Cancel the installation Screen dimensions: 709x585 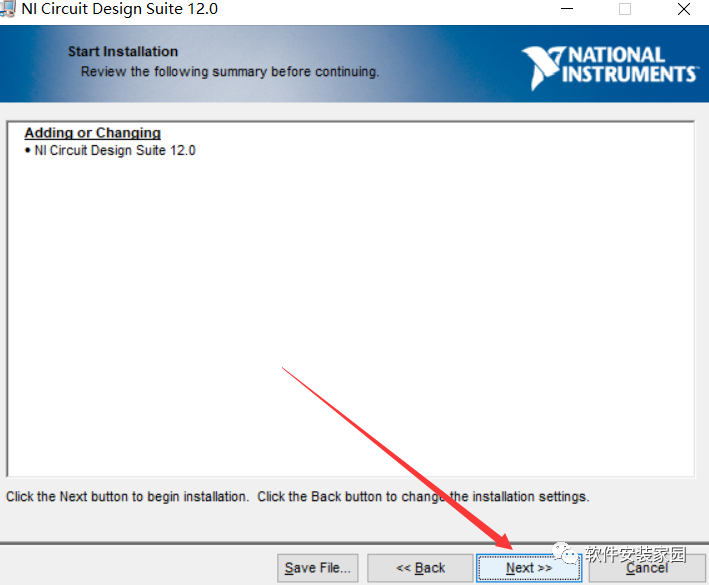click(x=647, y=568)
